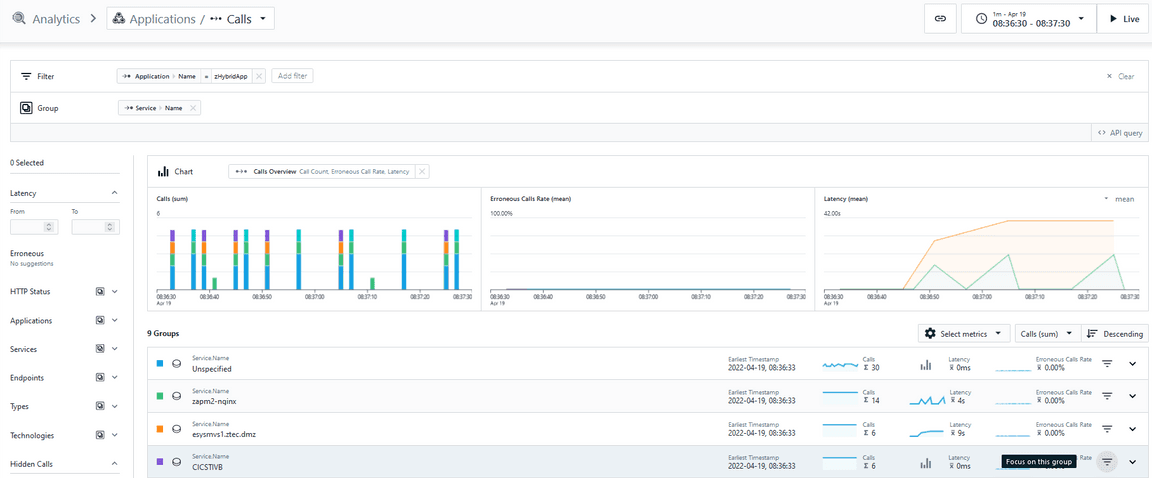Select the zapm2-nginx service name text
1152x478 pixels.
point(215,401)
